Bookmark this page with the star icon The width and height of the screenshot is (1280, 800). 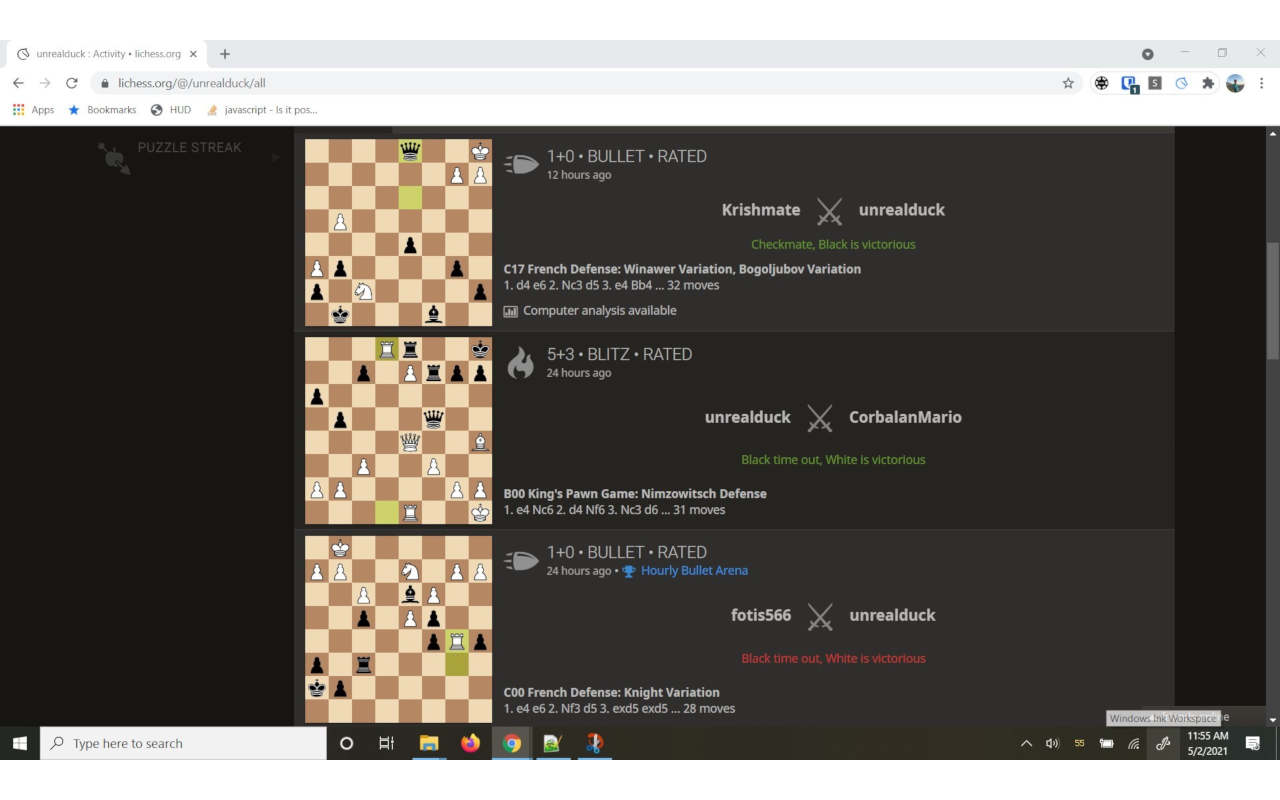pos(1068,83)
